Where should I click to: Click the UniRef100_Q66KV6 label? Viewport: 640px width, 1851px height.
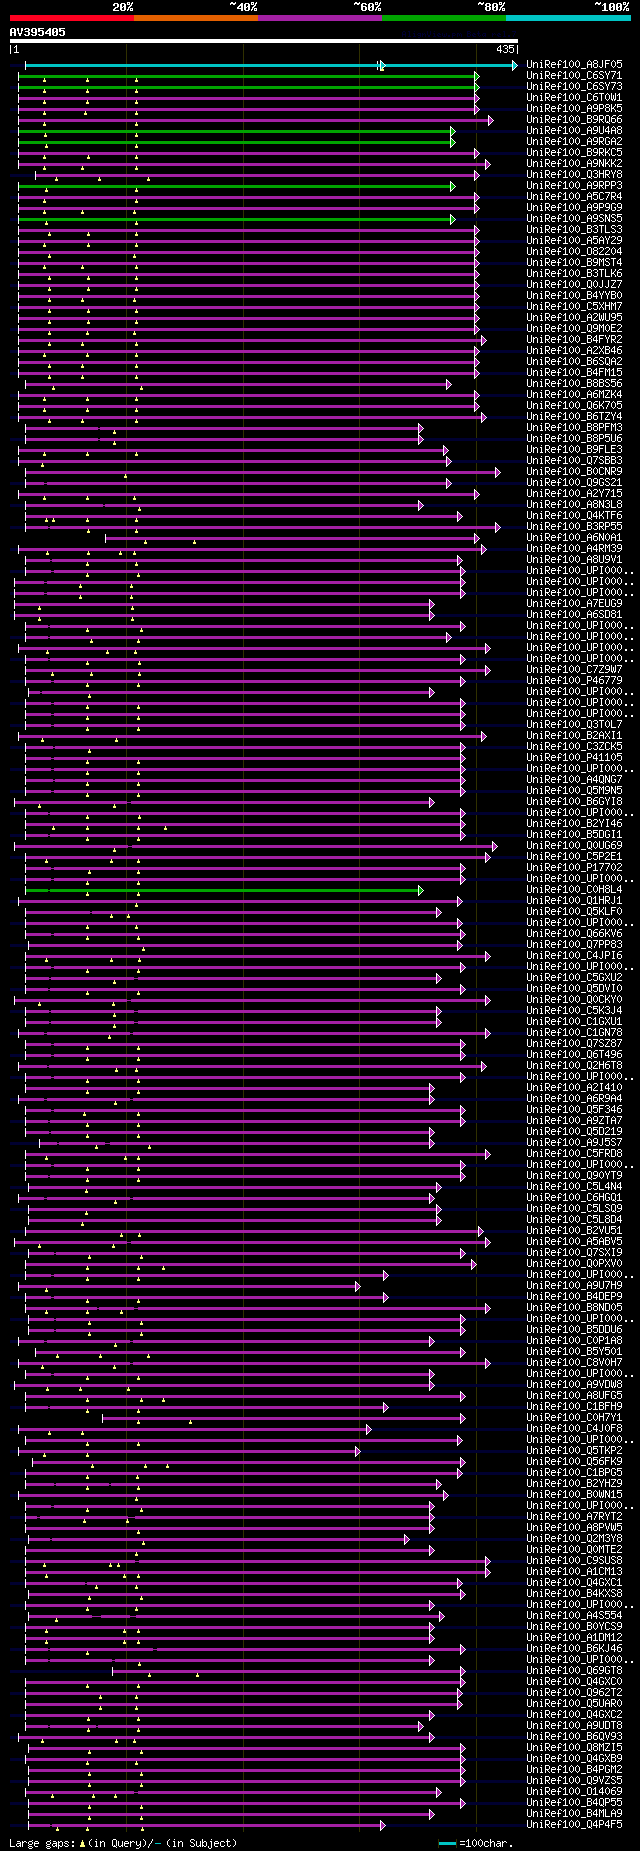click(574, 933)
